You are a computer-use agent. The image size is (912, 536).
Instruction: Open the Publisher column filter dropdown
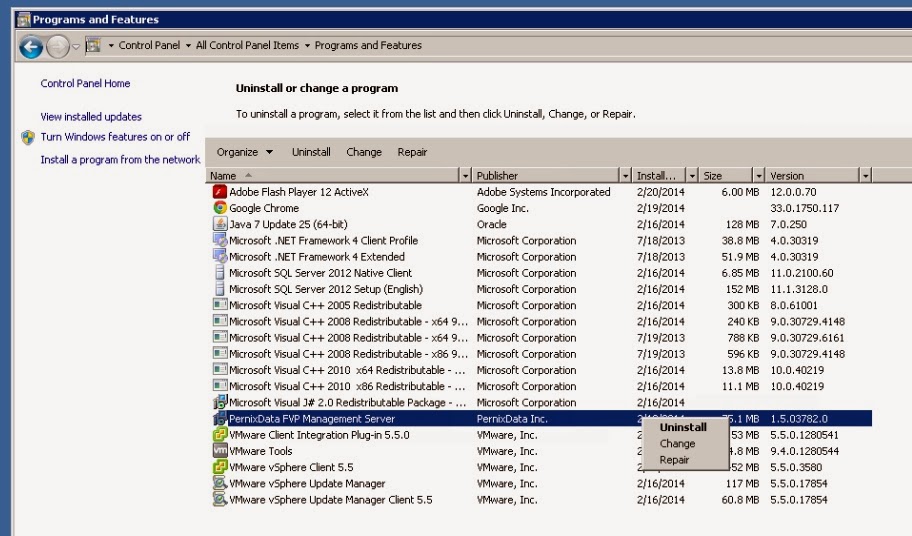tap(625, 176)
